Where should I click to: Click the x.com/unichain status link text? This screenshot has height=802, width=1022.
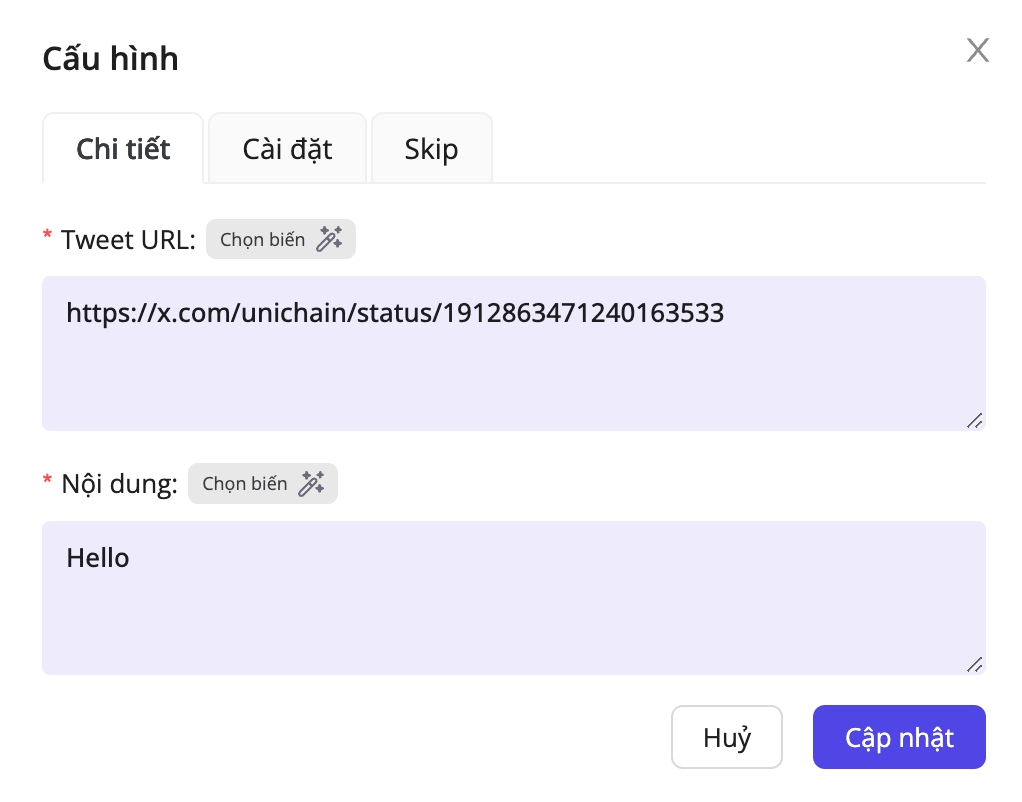(395, 314)
